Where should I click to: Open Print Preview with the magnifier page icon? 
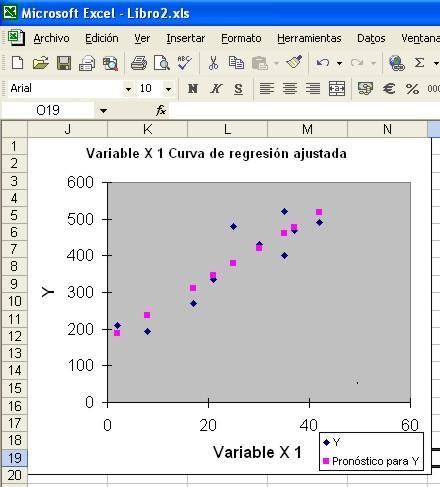[162, 63]
